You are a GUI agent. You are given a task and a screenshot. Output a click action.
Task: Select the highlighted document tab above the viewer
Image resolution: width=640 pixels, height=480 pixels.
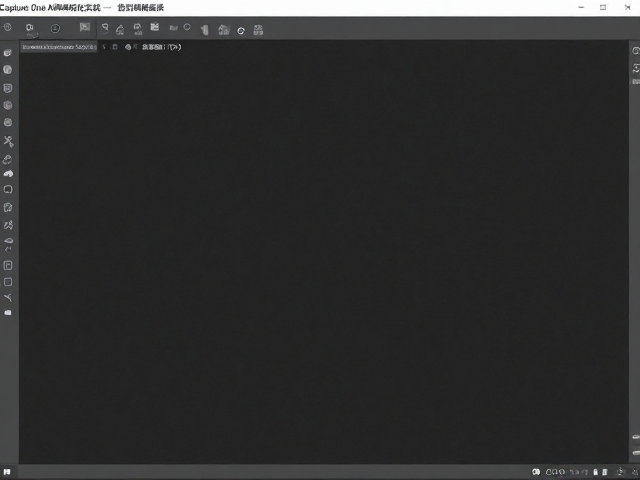pyautogui.click(x=59, y=47)
